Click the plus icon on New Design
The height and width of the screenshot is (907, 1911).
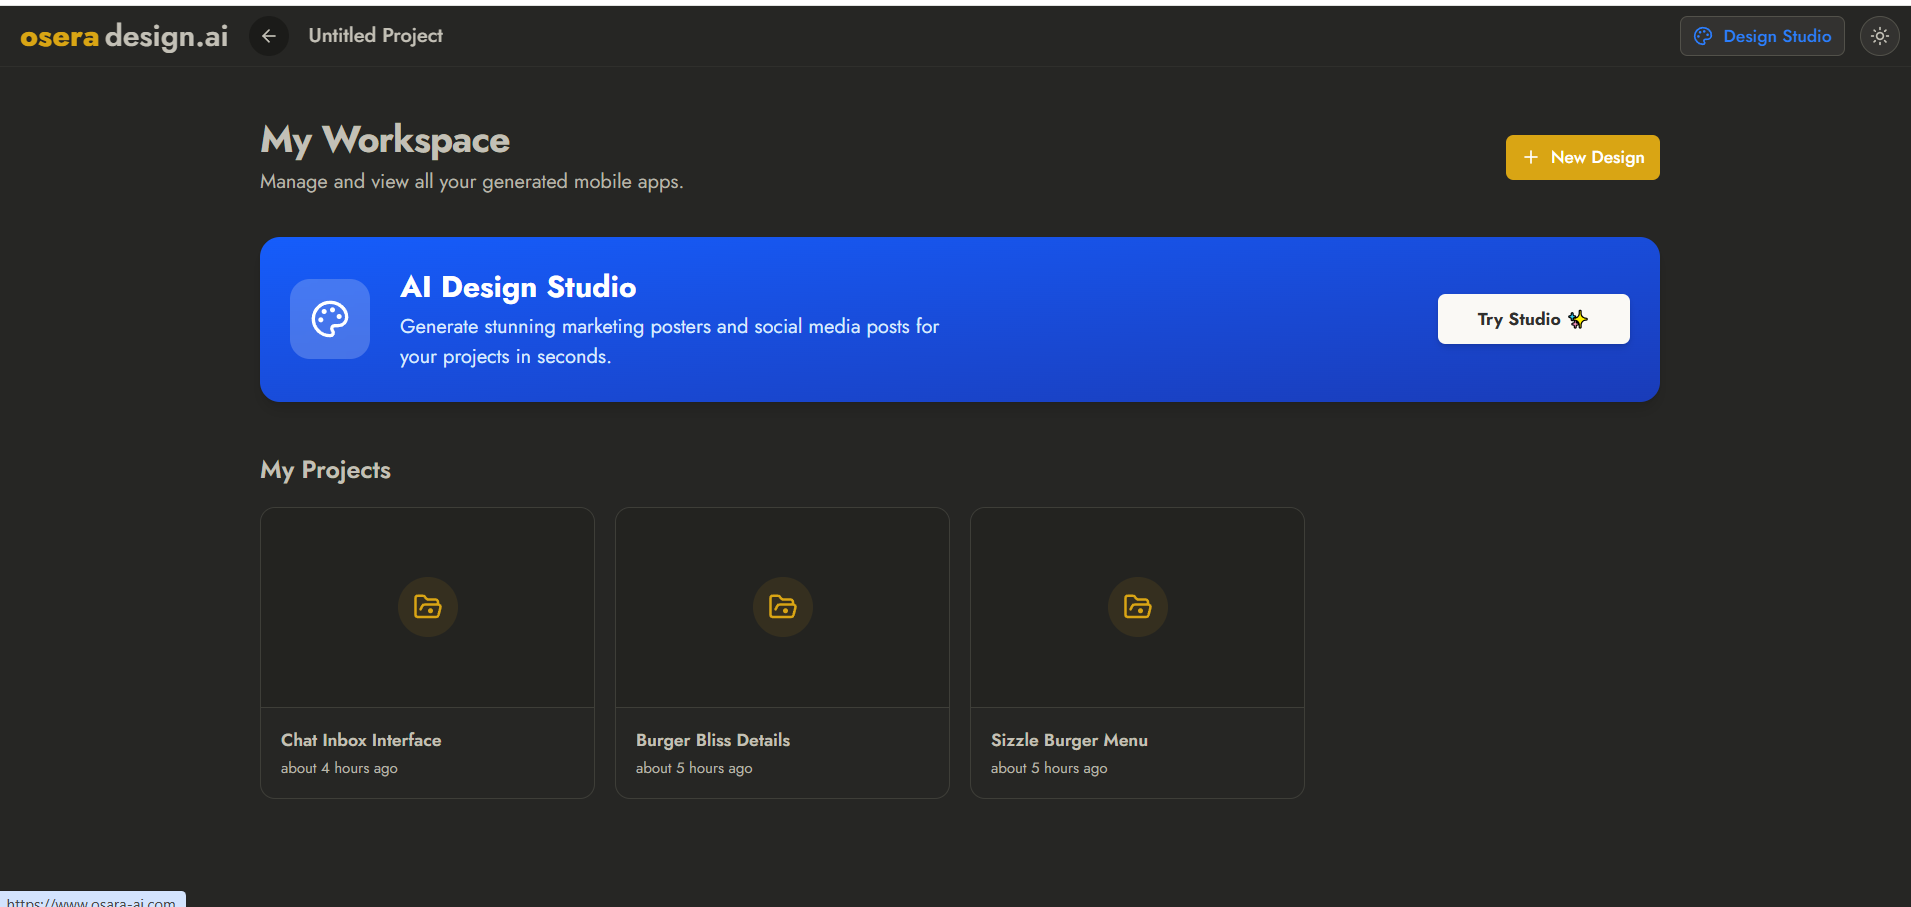tap(1531, 157)
